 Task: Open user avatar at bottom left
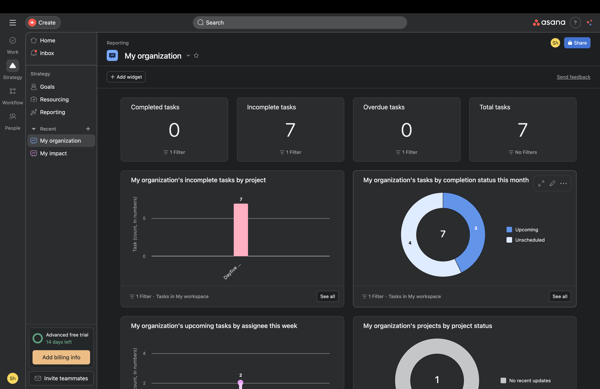pyautogui.click(x=13, y=378)
